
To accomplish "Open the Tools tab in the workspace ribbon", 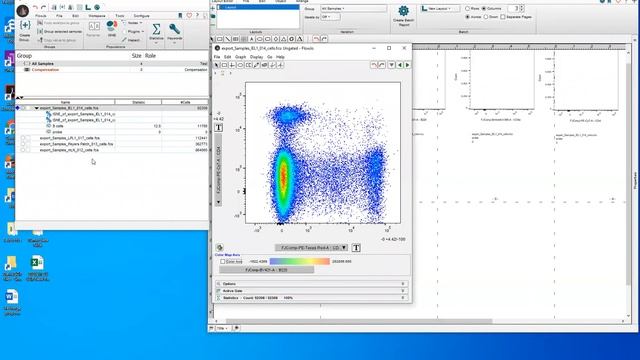I will coord(120,16).
